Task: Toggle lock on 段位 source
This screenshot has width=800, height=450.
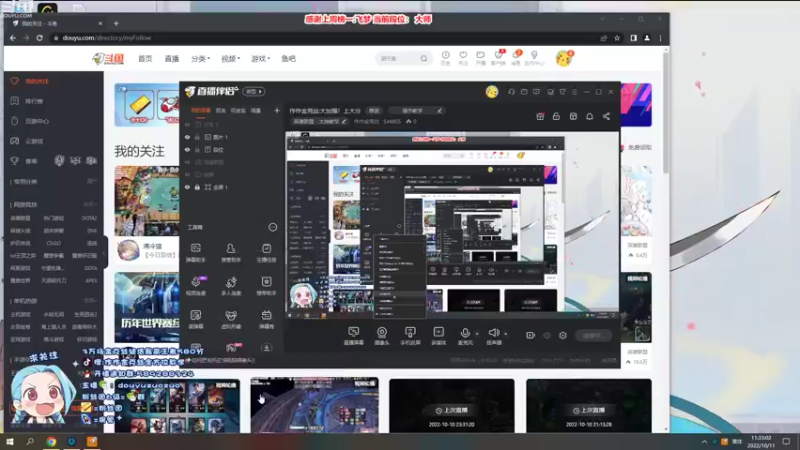Action: pyautogui.click(x=197, y=150)
